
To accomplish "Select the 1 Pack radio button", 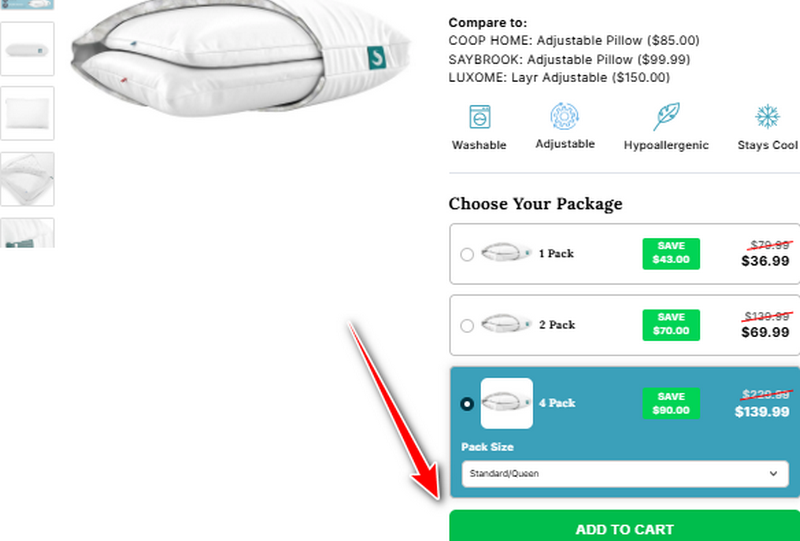I will (x=467, y=254).
